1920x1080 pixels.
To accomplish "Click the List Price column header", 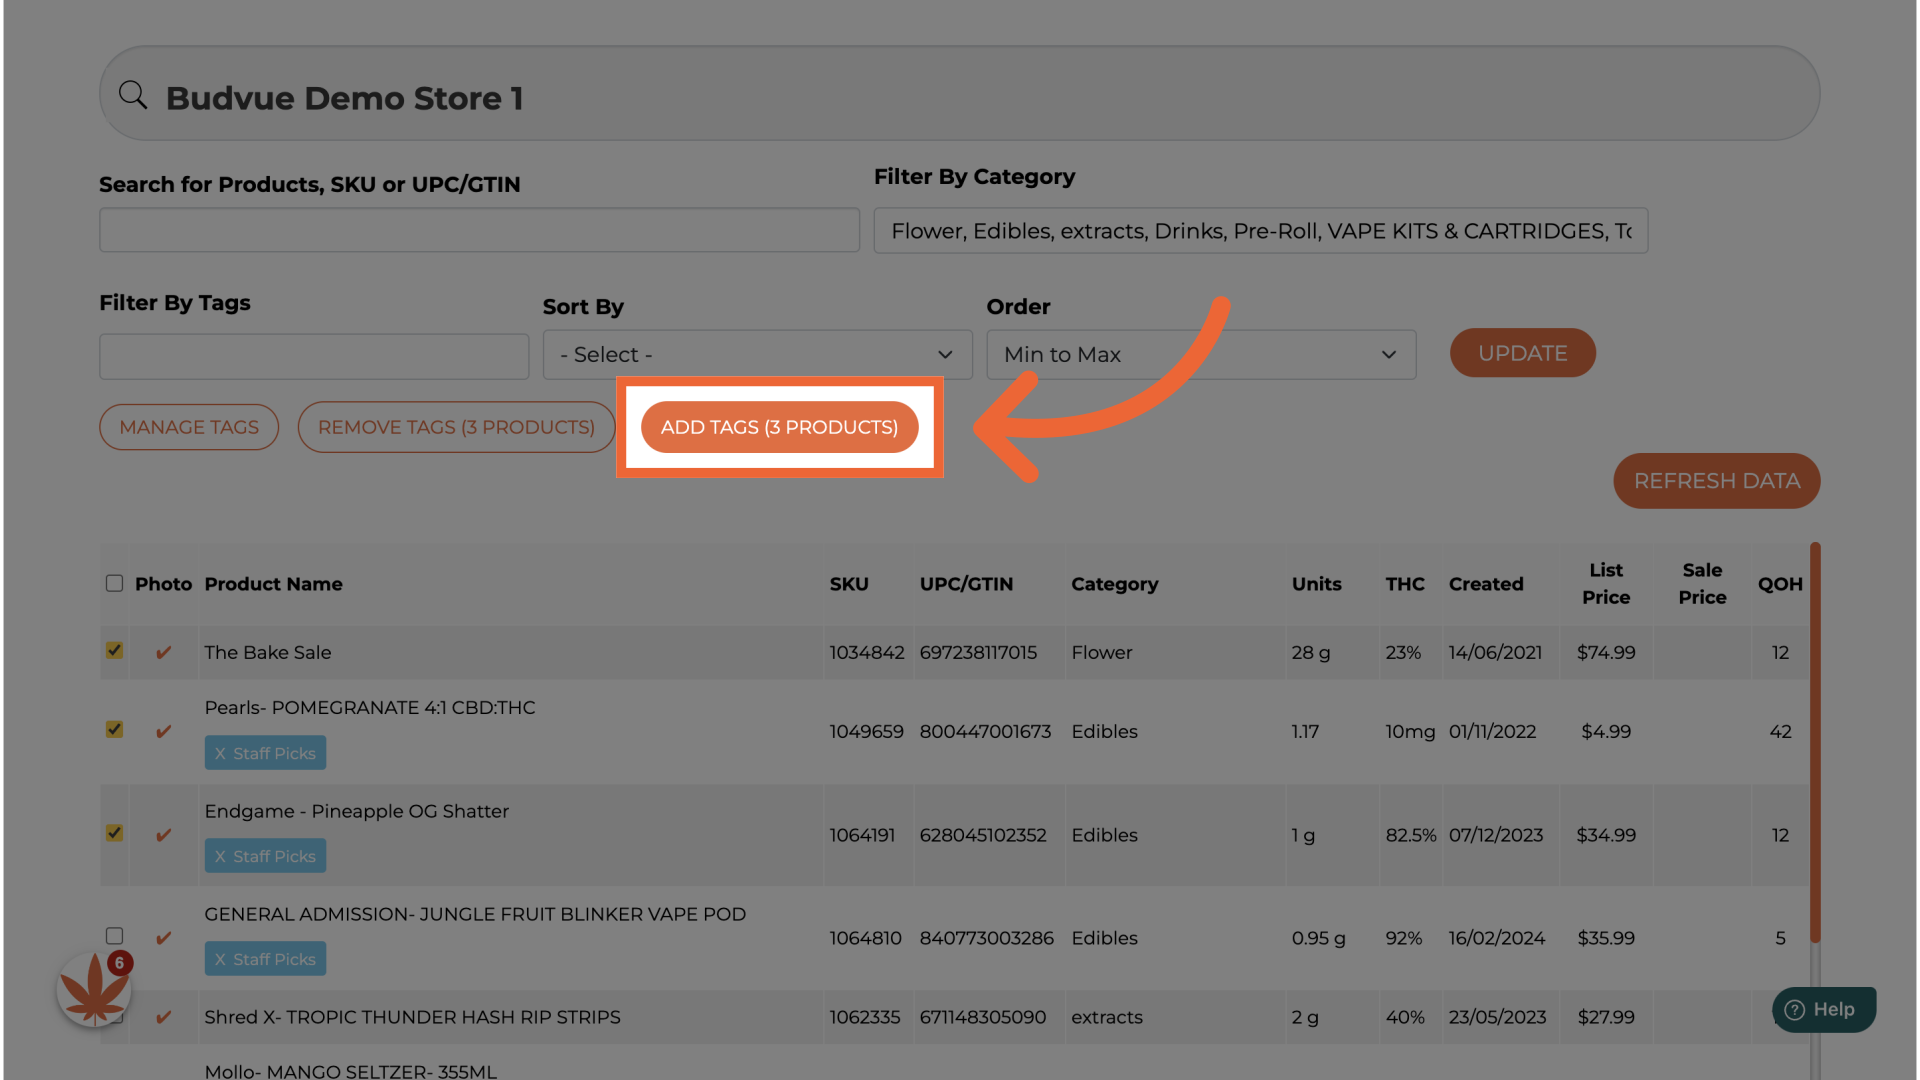I will tap(1605, 583).
